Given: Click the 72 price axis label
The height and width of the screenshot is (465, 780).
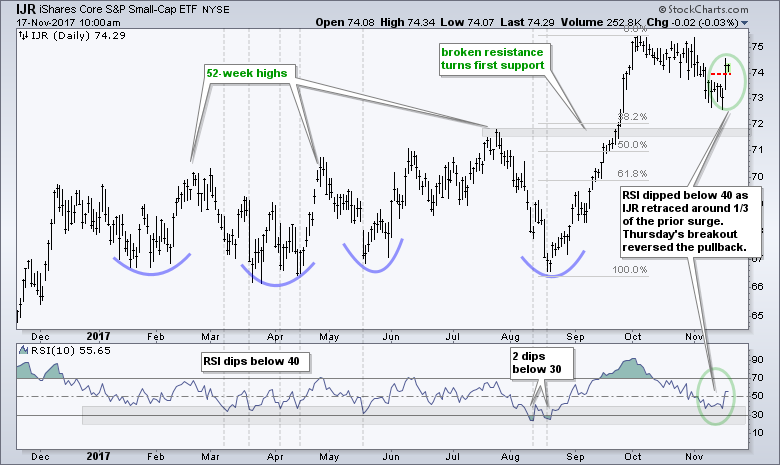Looking at the screenshot, I should 757,123.
